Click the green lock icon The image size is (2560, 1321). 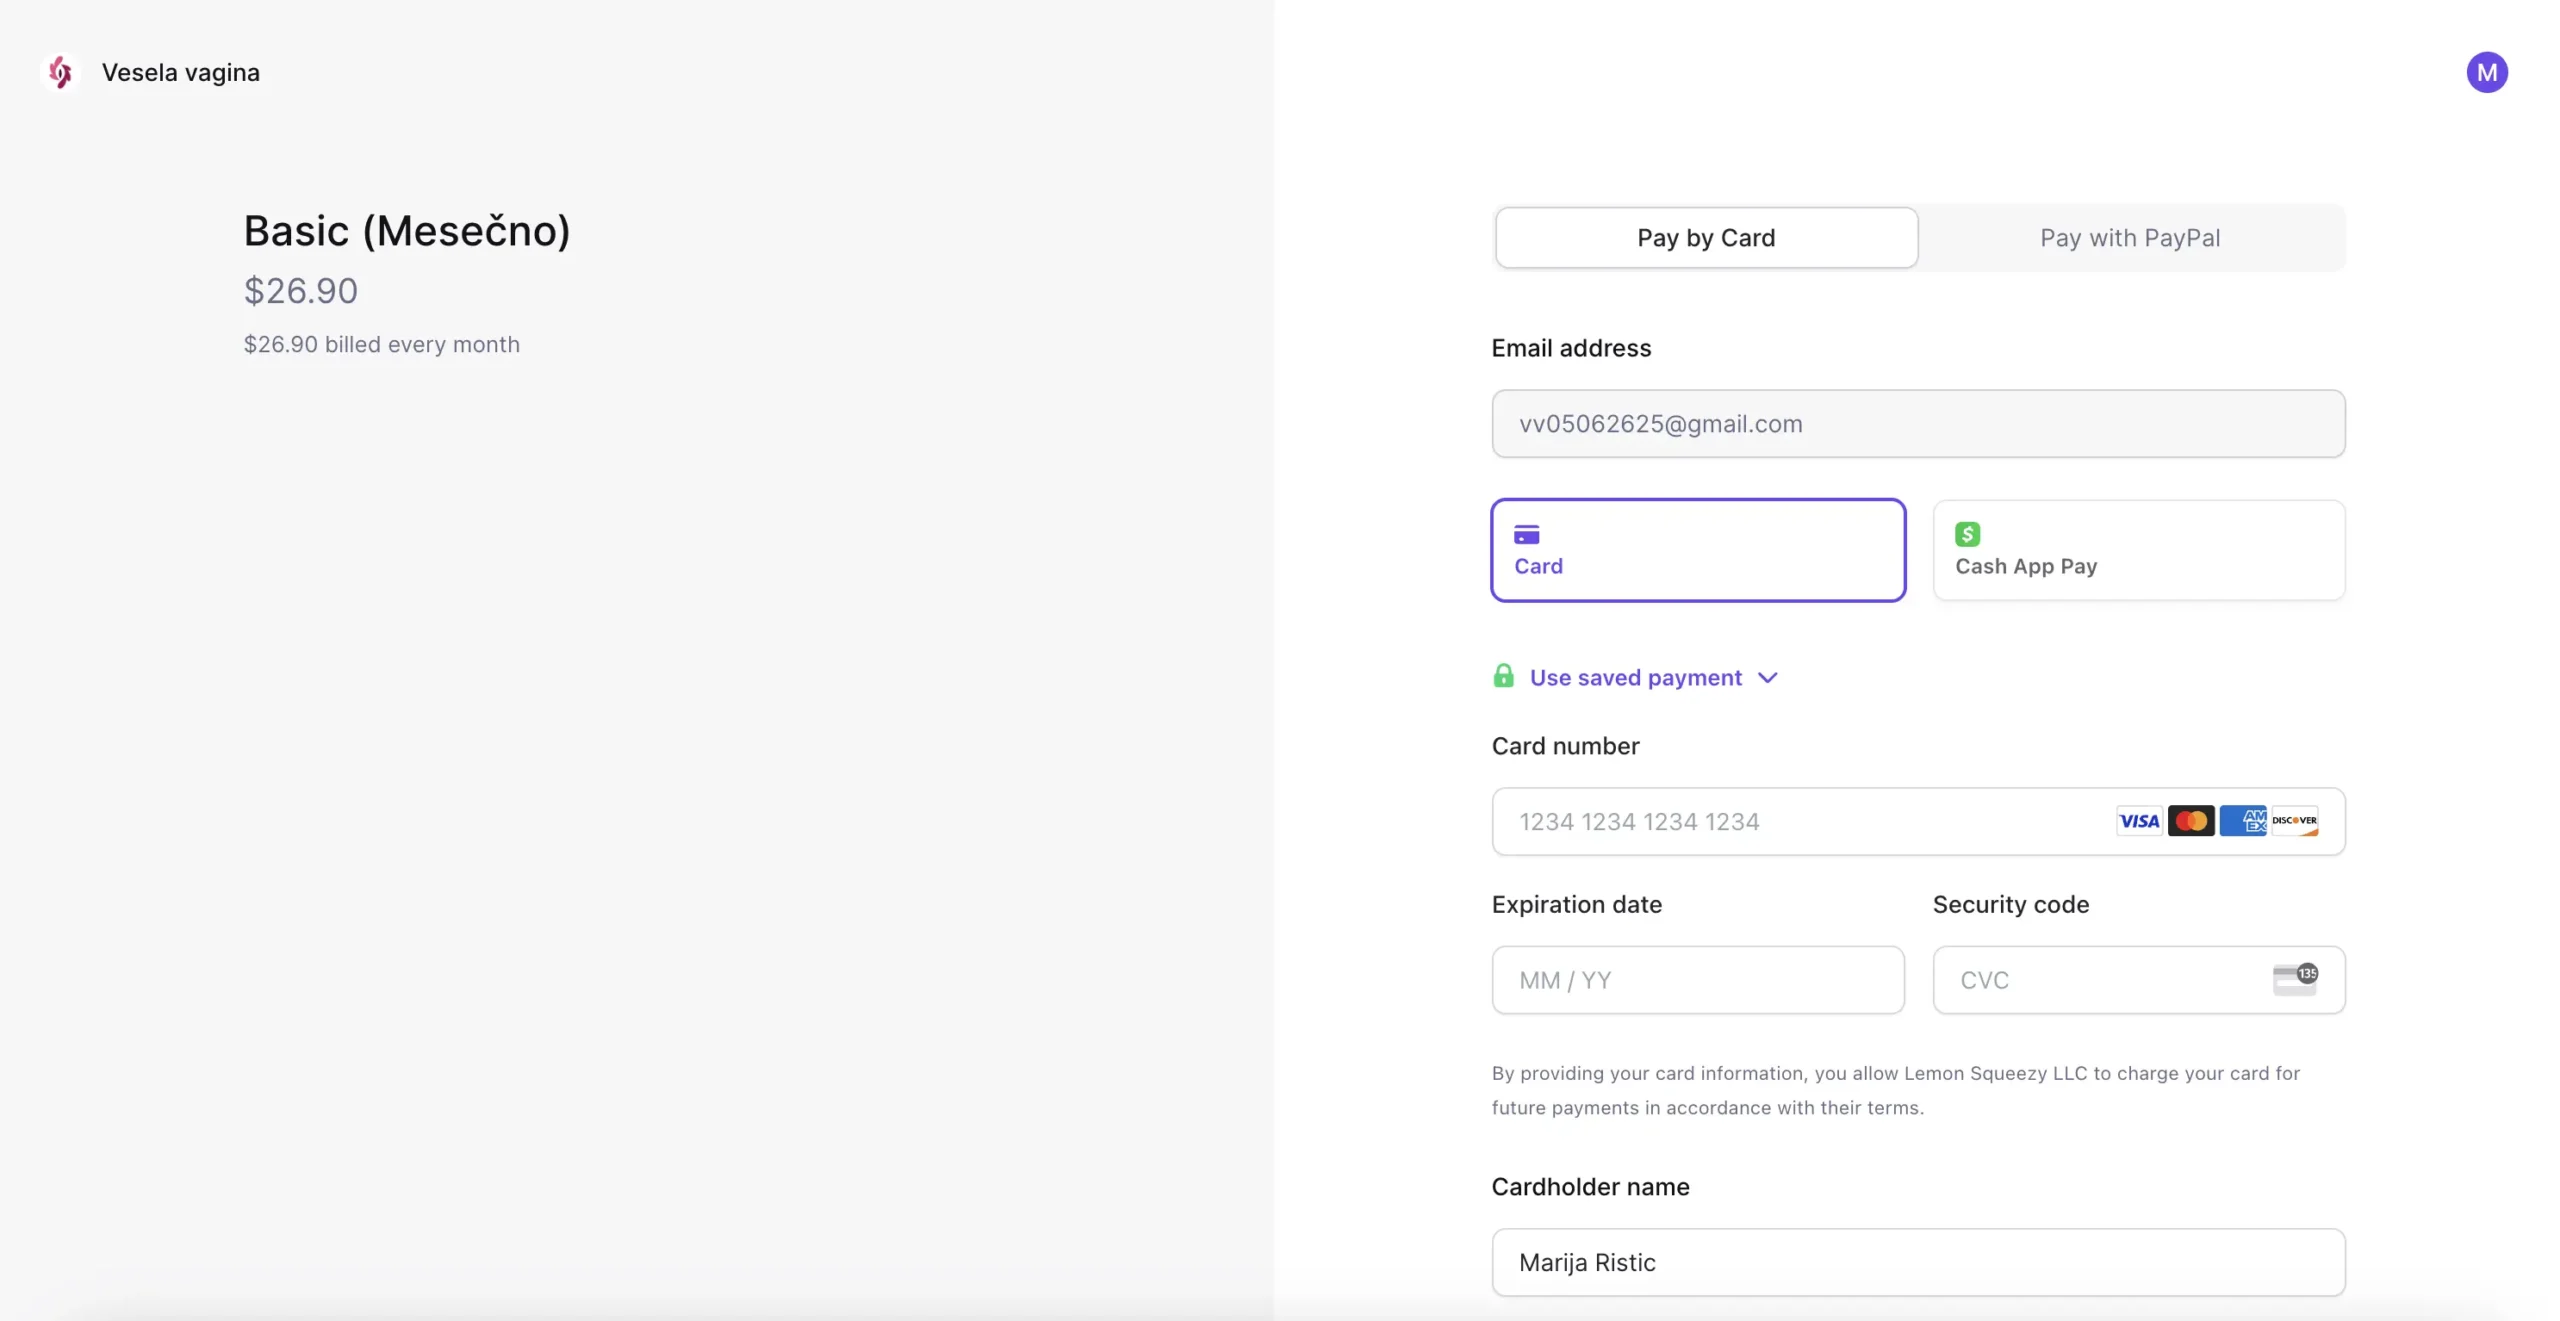pos(1503,676)
